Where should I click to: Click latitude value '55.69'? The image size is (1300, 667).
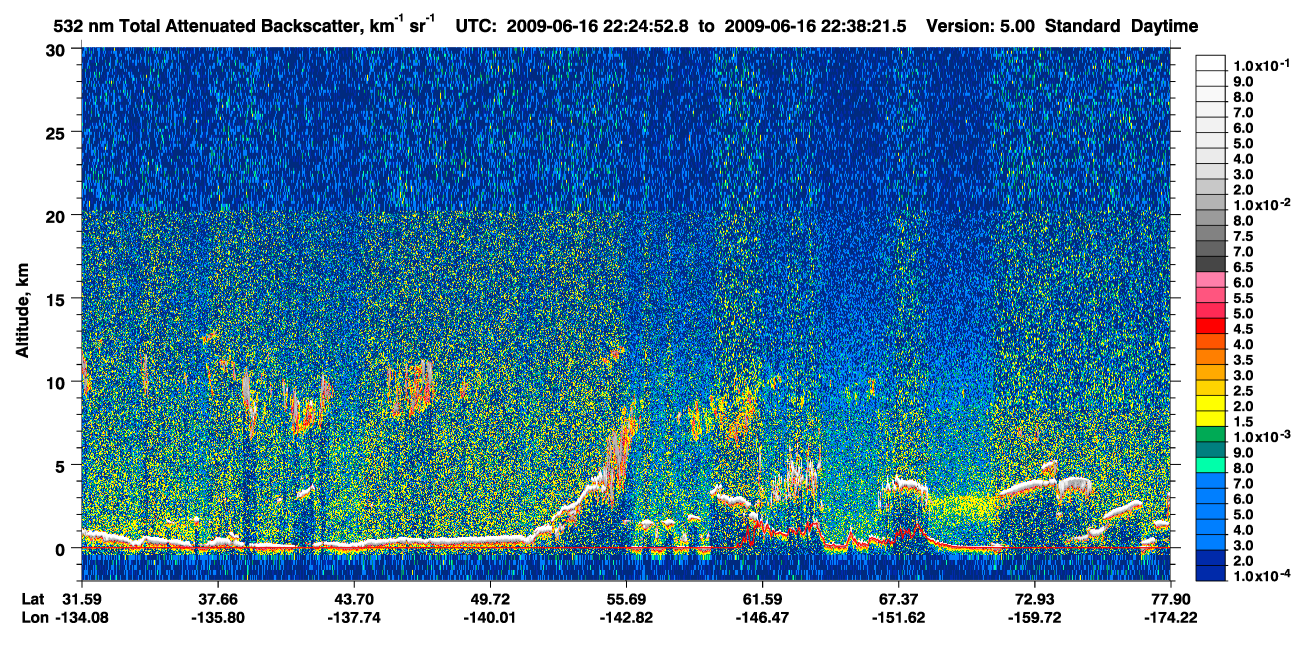626,599
